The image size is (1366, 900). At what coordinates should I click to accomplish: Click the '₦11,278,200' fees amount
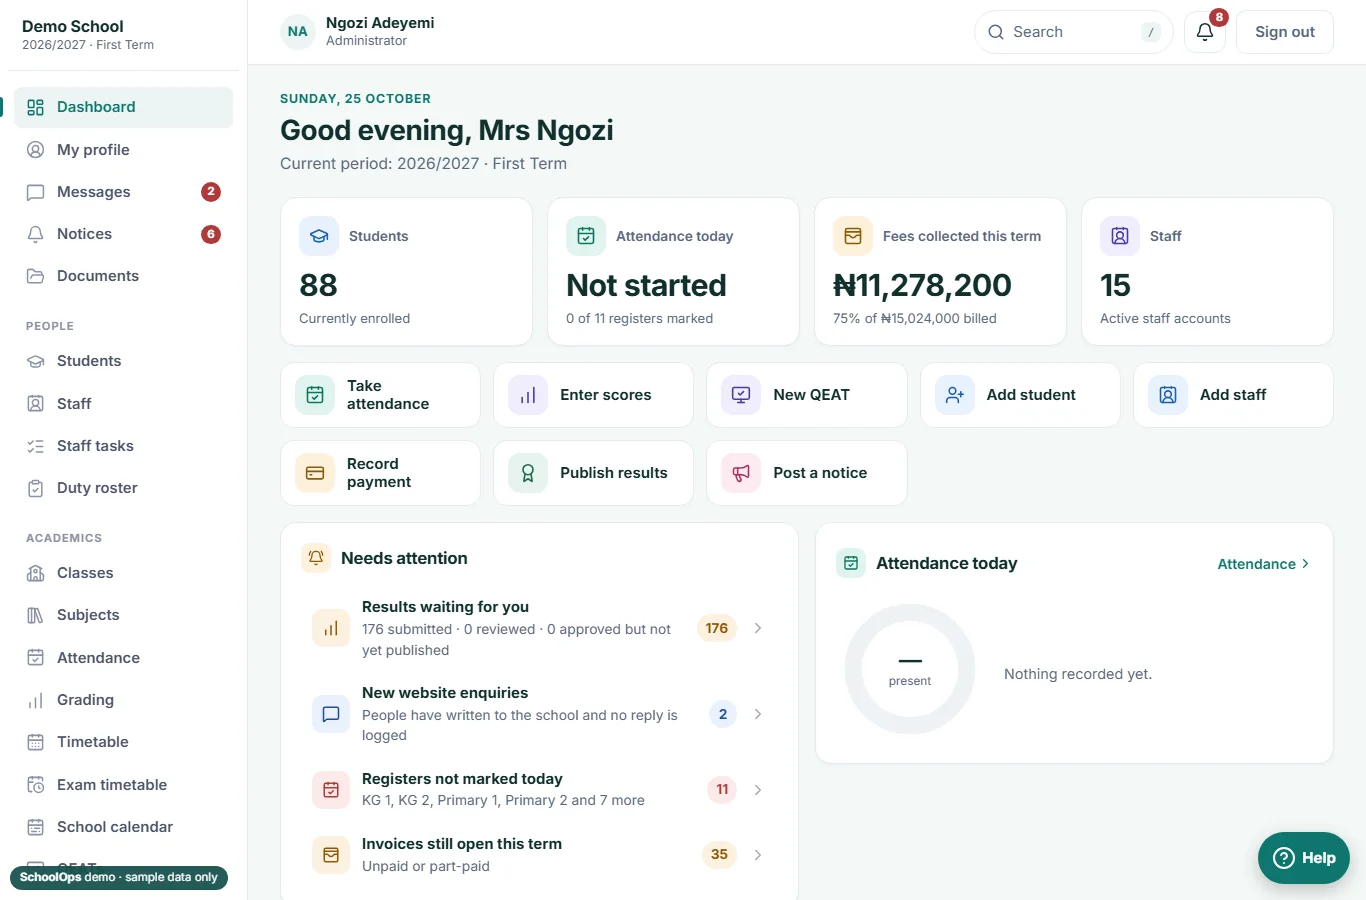point(922,285)
